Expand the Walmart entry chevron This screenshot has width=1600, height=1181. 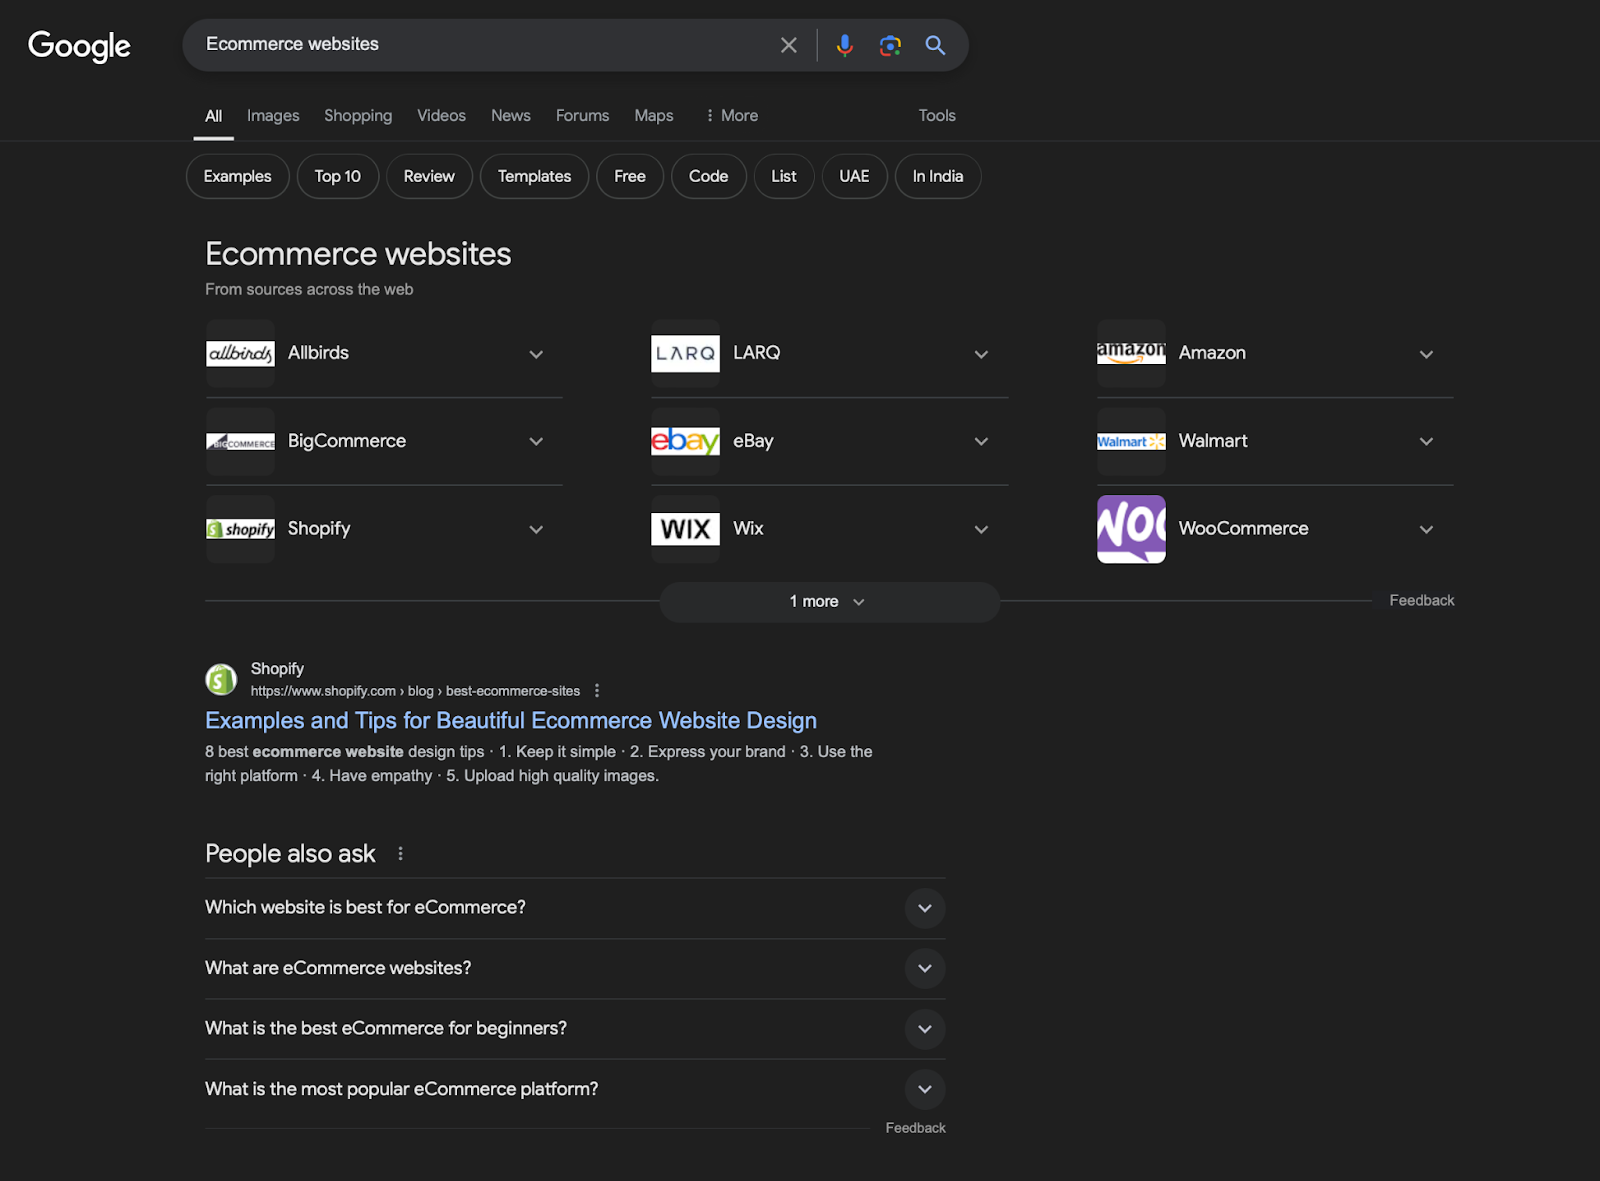(1426, 441)
